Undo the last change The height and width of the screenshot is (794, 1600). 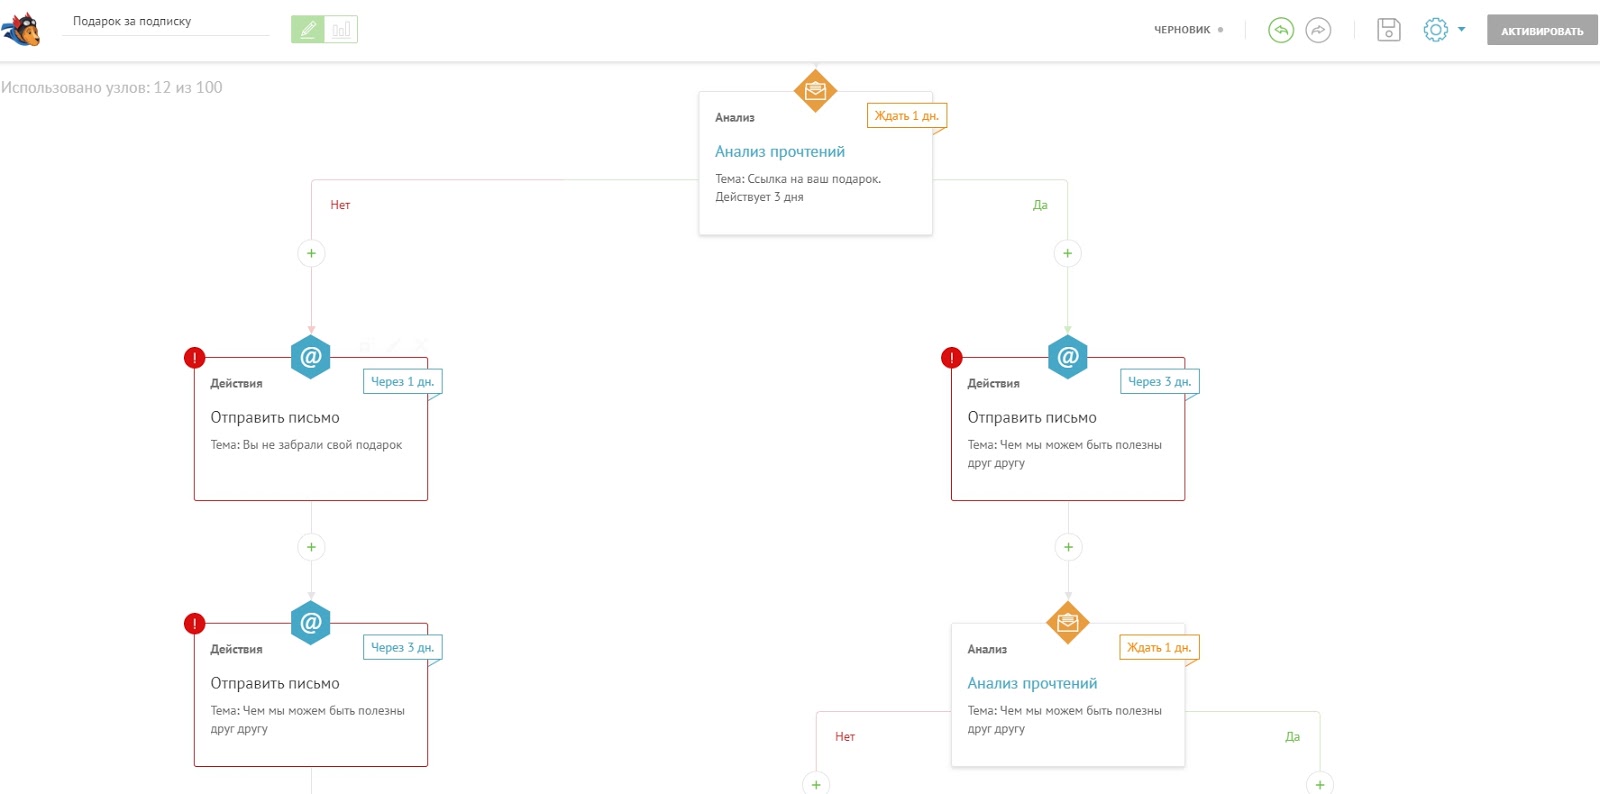[x=1281, y=30]
